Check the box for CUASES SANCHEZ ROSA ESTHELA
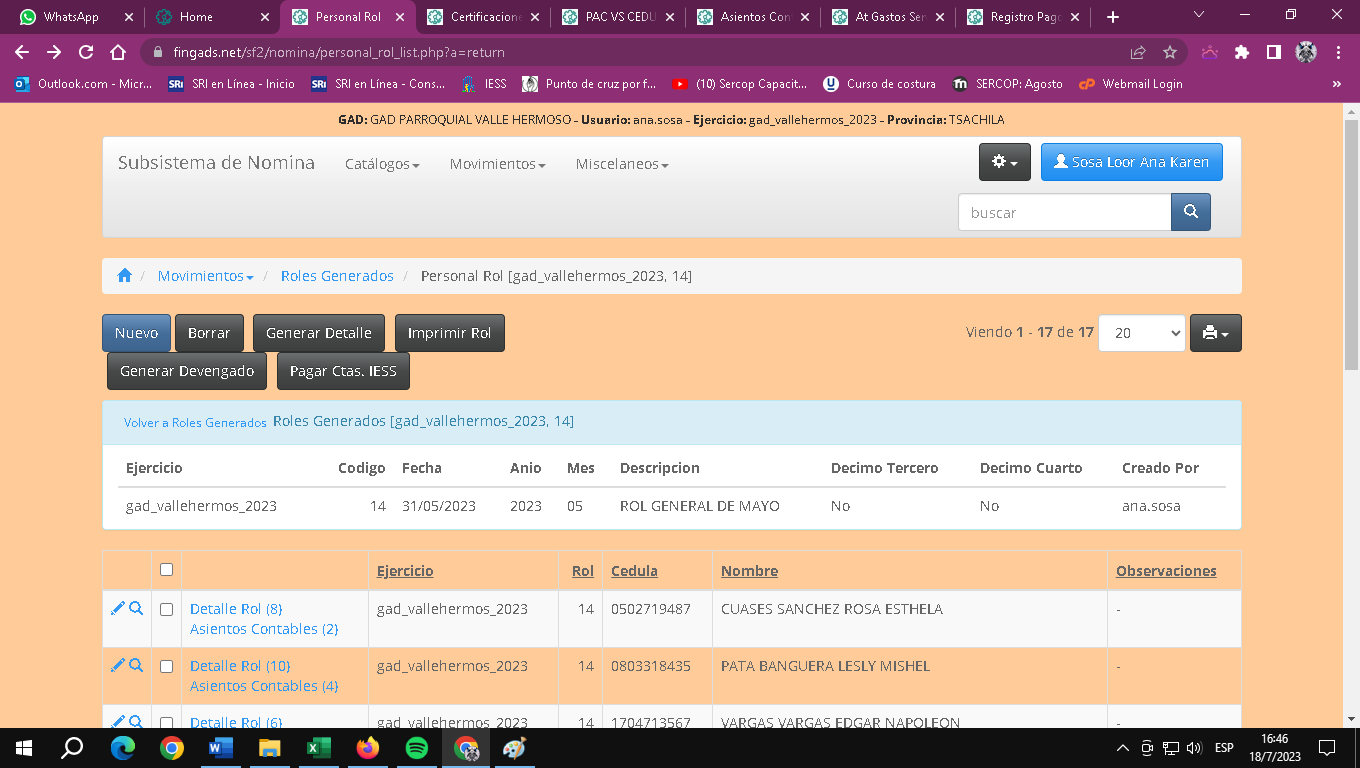 (166, 609)
